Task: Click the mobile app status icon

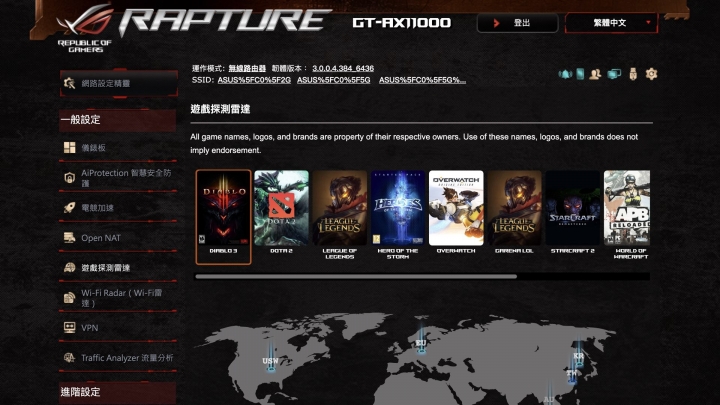Action: 580,74
